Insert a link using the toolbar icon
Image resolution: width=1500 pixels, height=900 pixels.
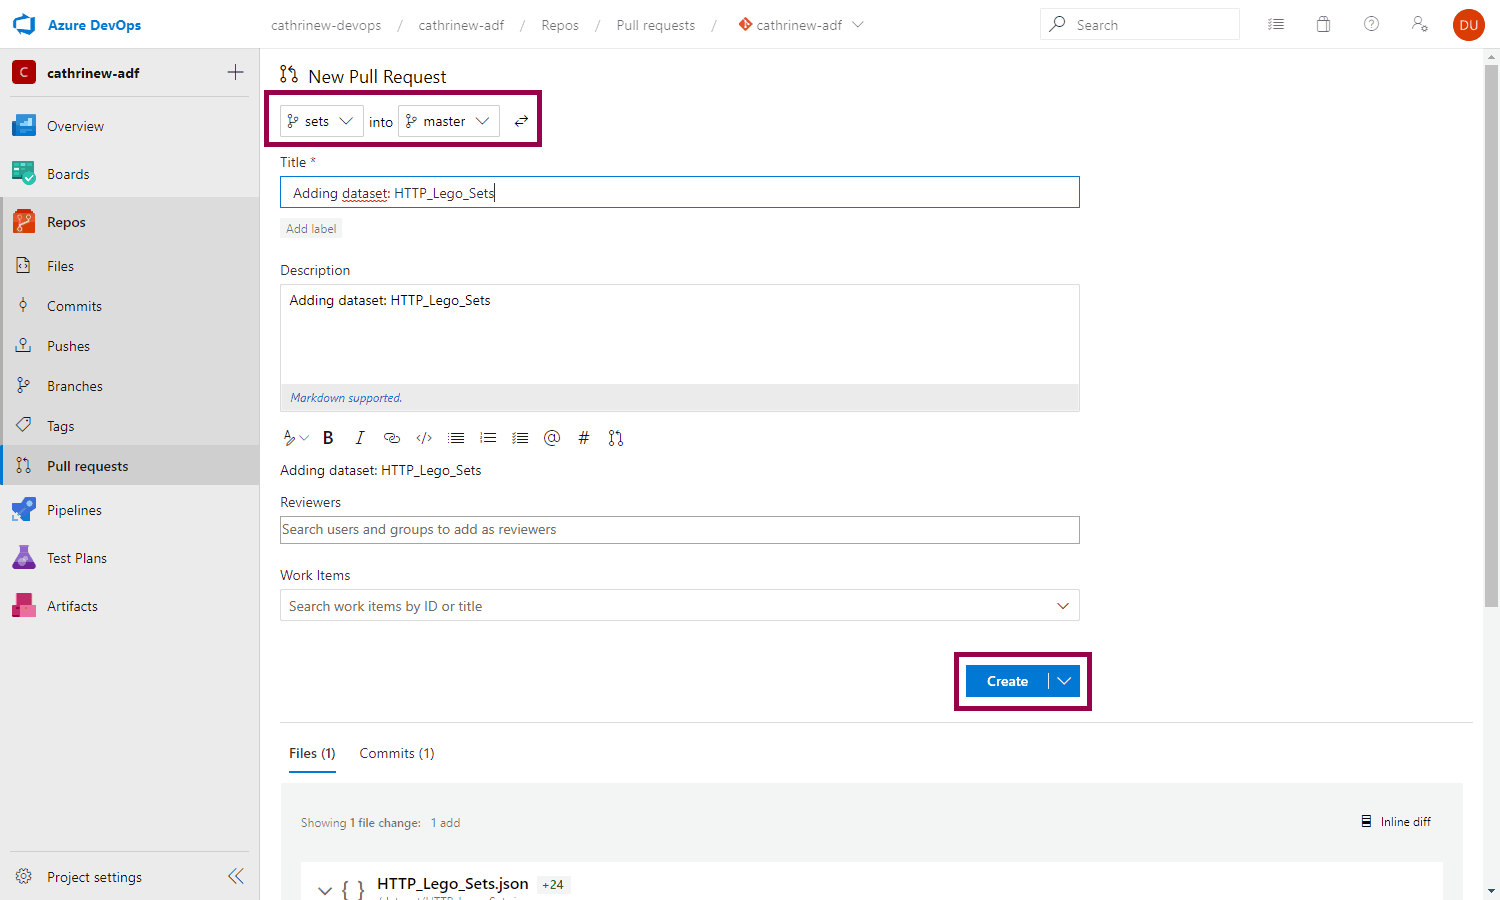click(392, 438)
